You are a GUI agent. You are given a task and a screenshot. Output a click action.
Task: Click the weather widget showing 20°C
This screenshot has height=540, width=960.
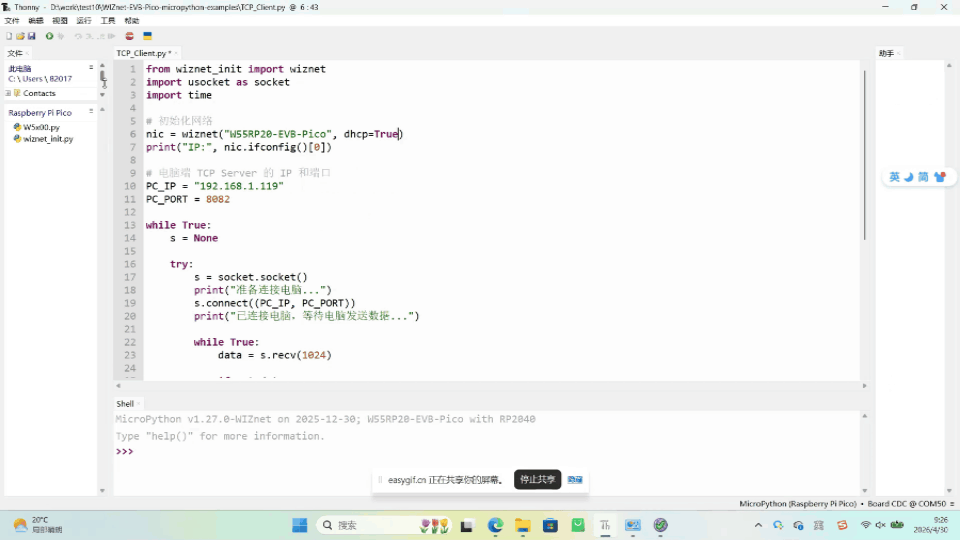tap(38, 525)
